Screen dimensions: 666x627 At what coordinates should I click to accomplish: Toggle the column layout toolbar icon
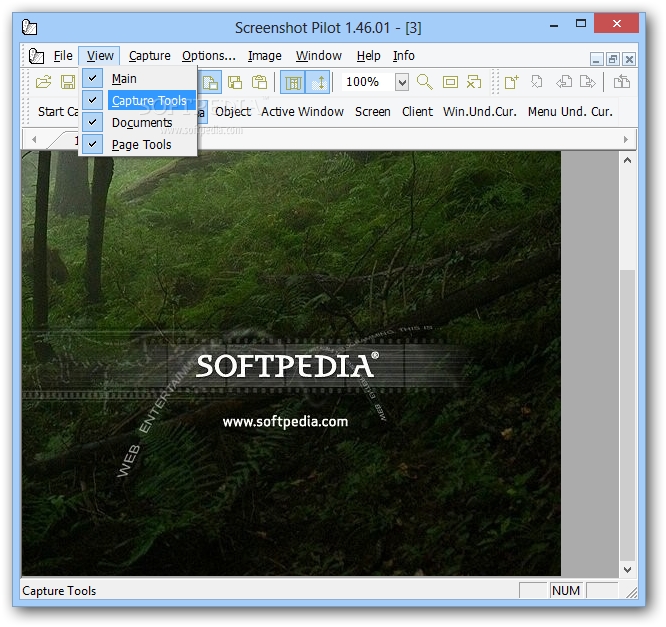click(x=293, y=82)
